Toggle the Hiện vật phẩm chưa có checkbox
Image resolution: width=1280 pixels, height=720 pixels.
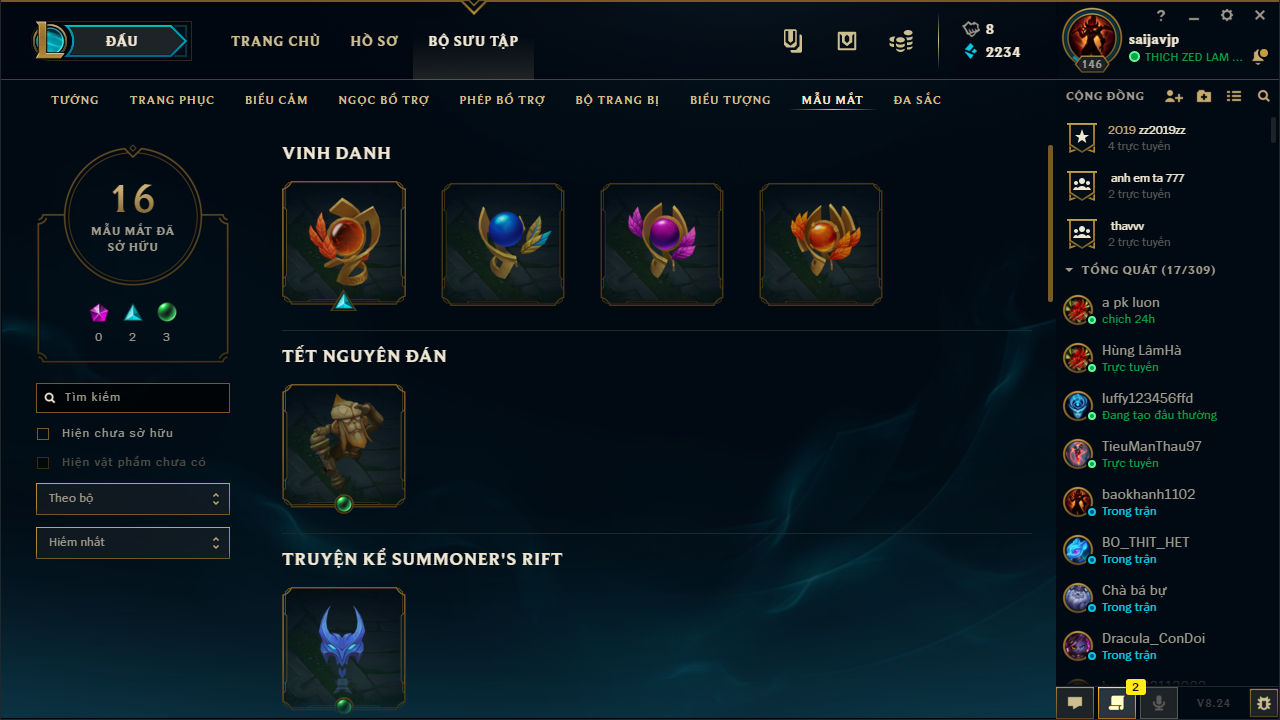(43, 463)
